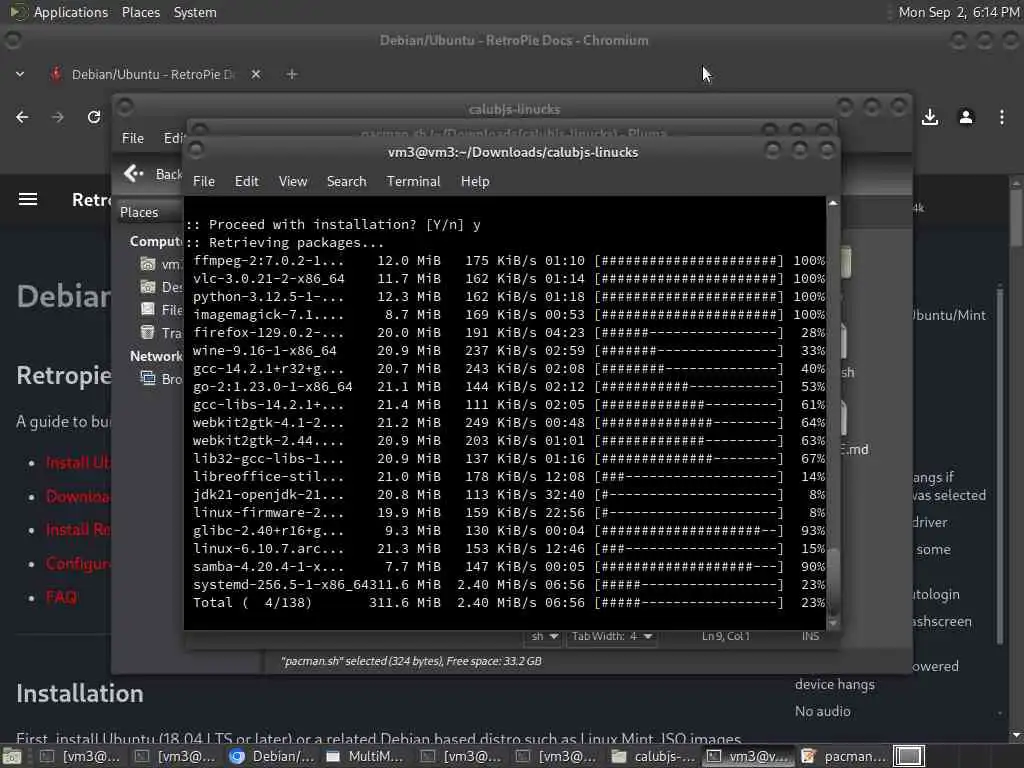This screenshot has height=768, width=1024.
Task: Open the Places menu in top panel
Action: [x=140, y=12]
